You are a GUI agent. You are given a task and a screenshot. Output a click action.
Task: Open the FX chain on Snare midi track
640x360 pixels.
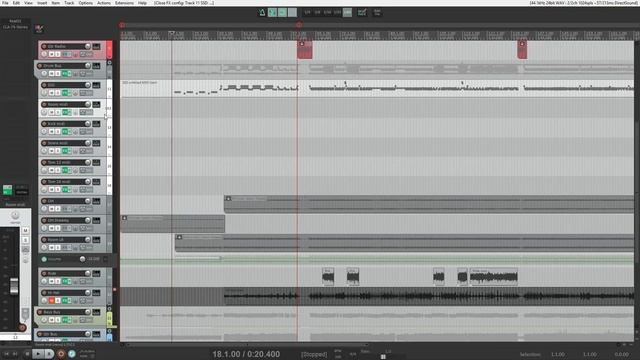pyautogui.click(x=66, y=151)
